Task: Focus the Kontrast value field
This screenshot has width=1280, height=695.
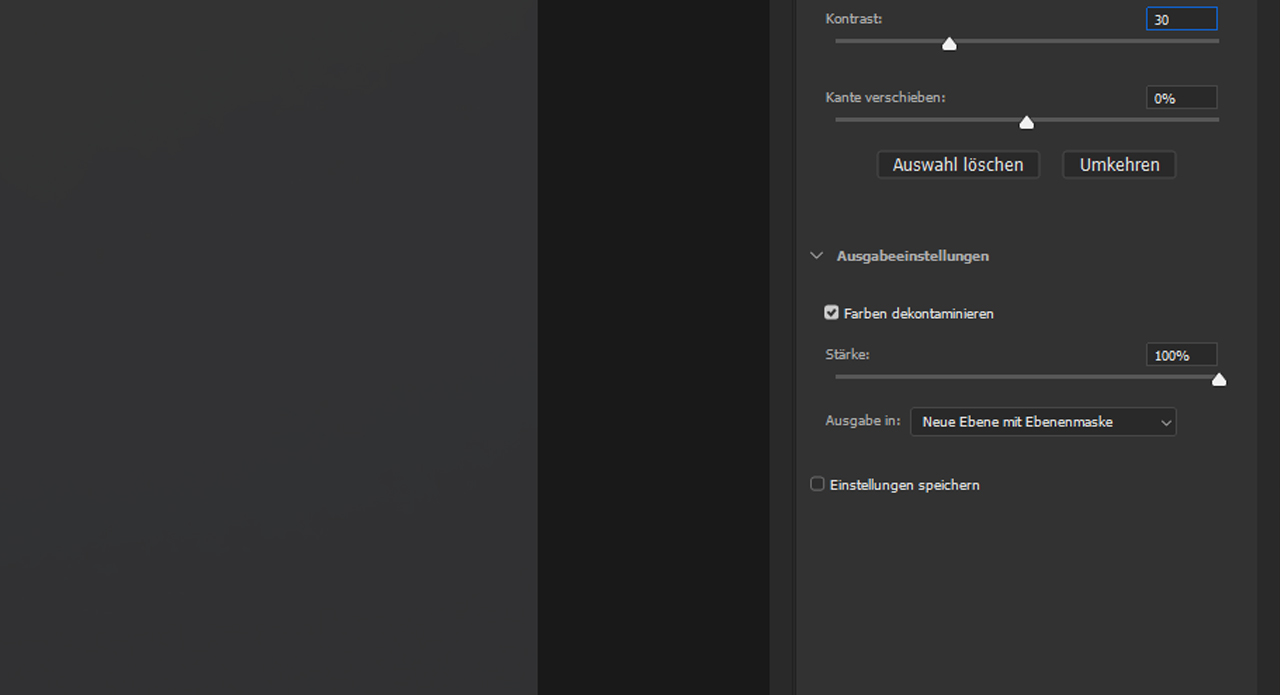Action: click(1181, 19)
